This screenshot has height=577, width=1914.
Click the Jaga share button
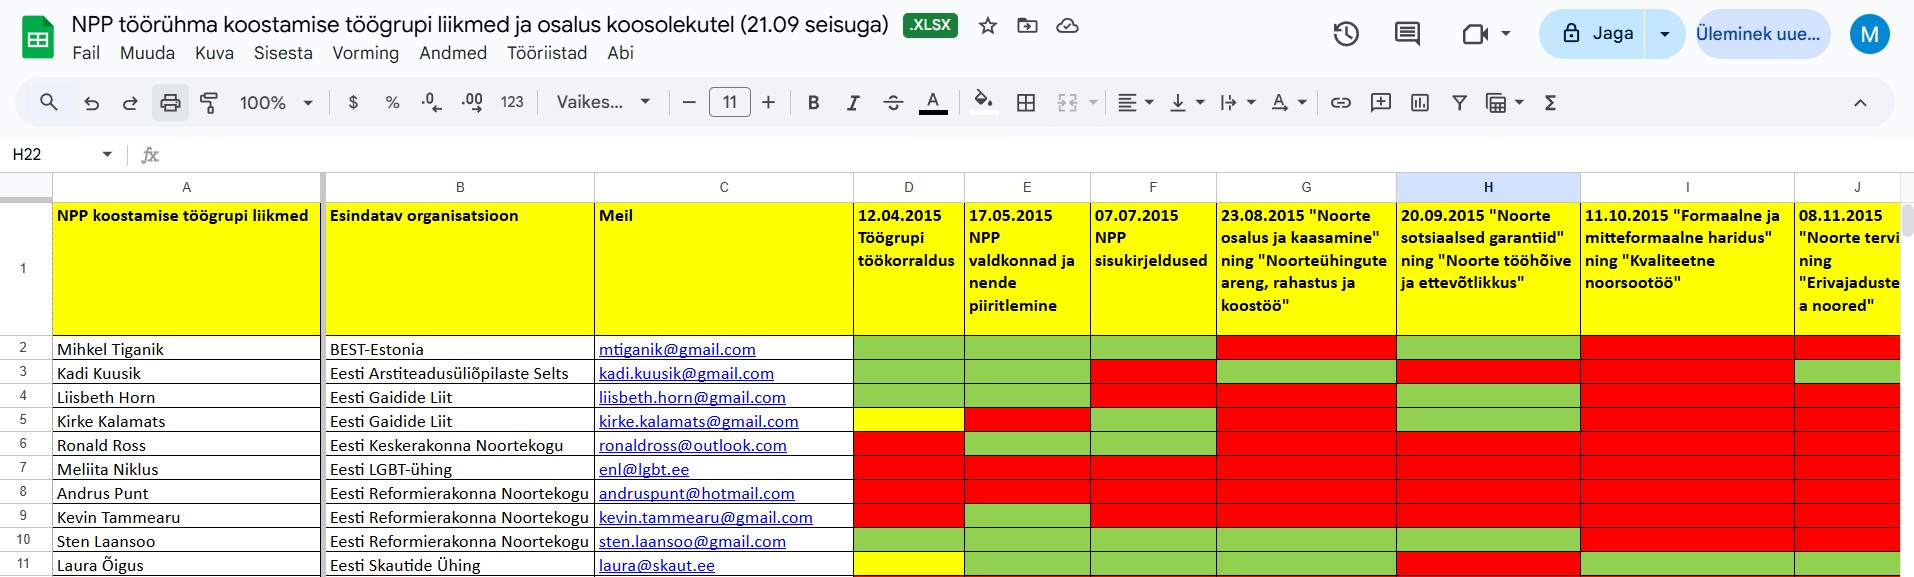[x=1596, y=34]
